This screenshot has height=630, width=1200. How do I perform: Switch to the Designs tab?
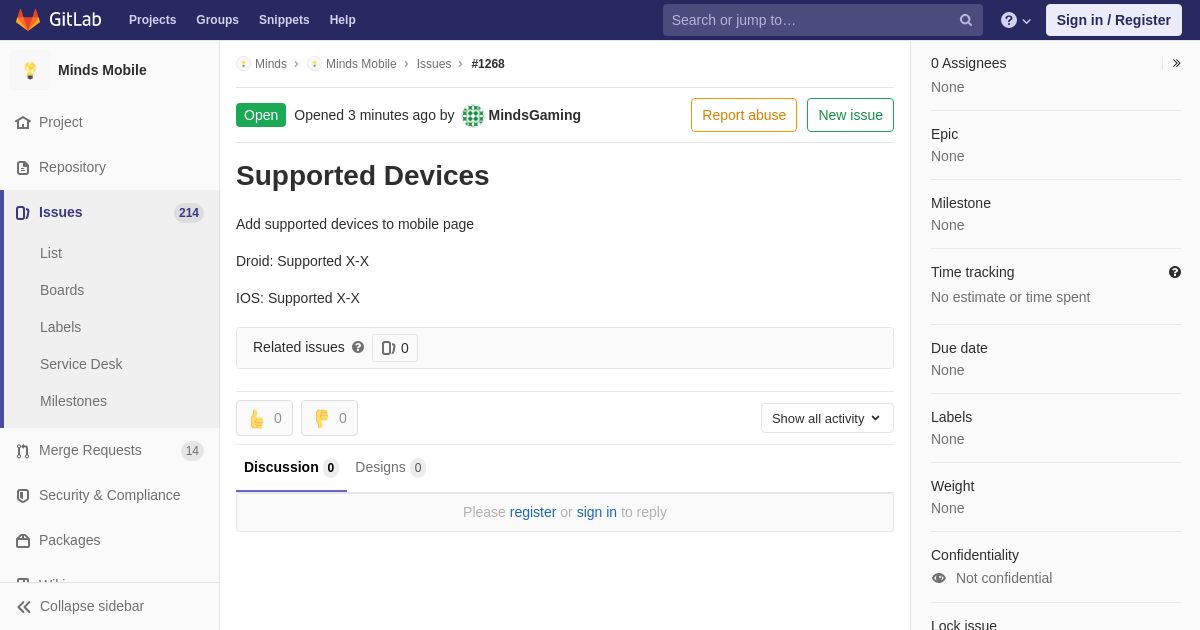pyautogui.click(x=390, y=467)
